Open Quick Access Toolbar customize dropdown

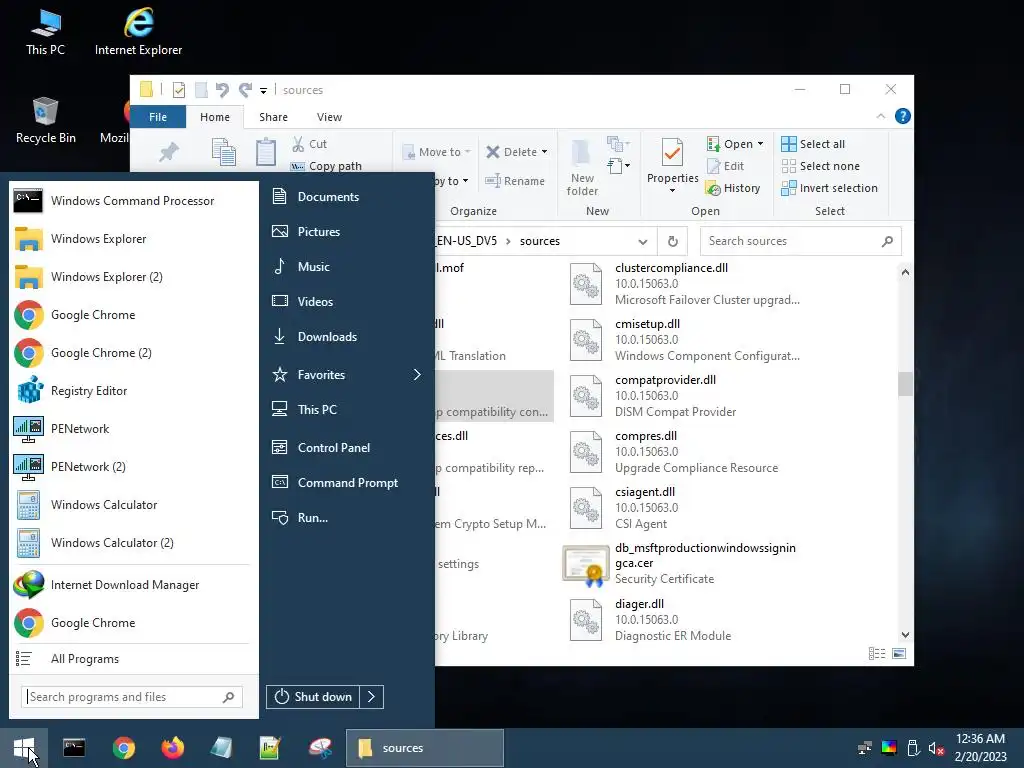263,91
